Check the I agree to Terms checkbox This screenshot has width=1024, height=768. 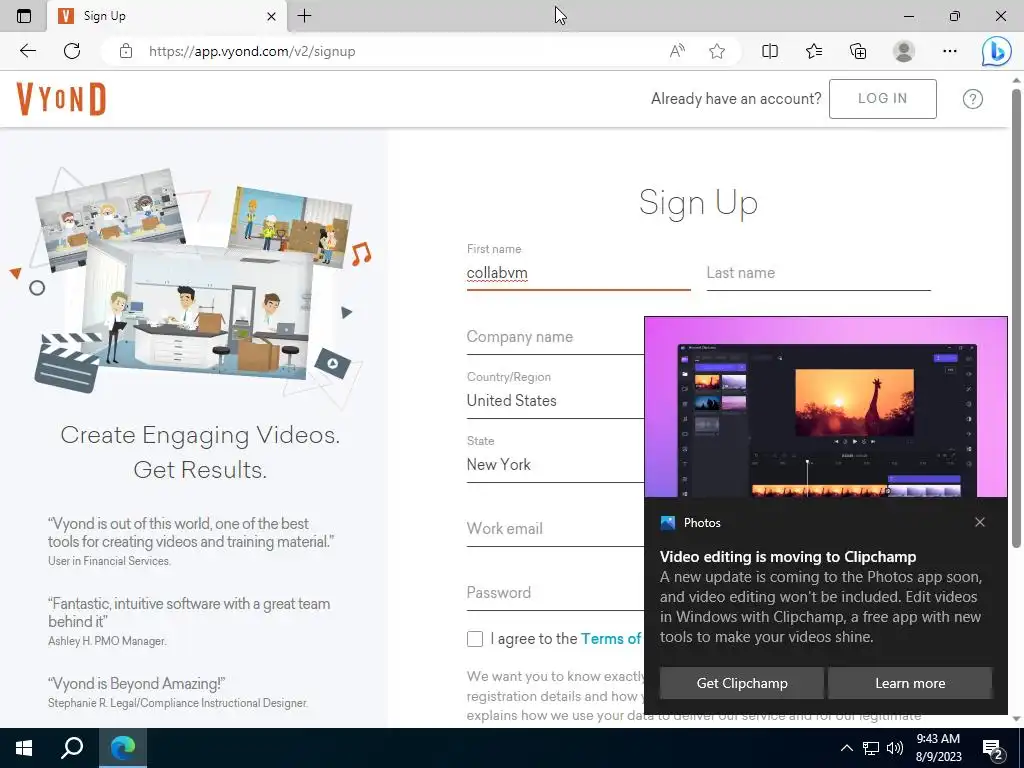(x=475, y=639)
